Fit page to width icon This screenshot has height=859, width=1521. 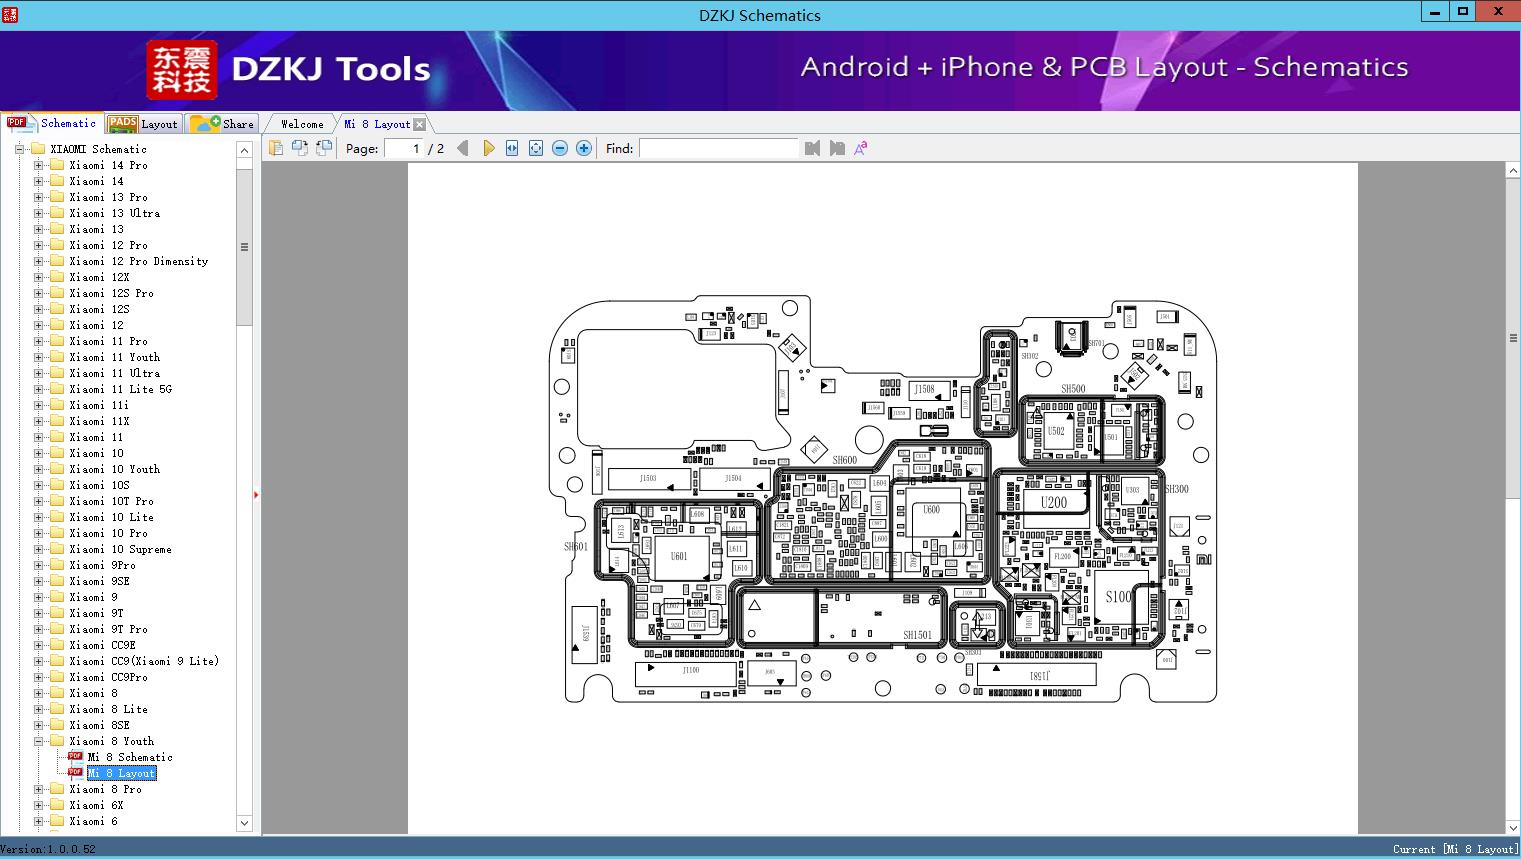coord(512,148)
